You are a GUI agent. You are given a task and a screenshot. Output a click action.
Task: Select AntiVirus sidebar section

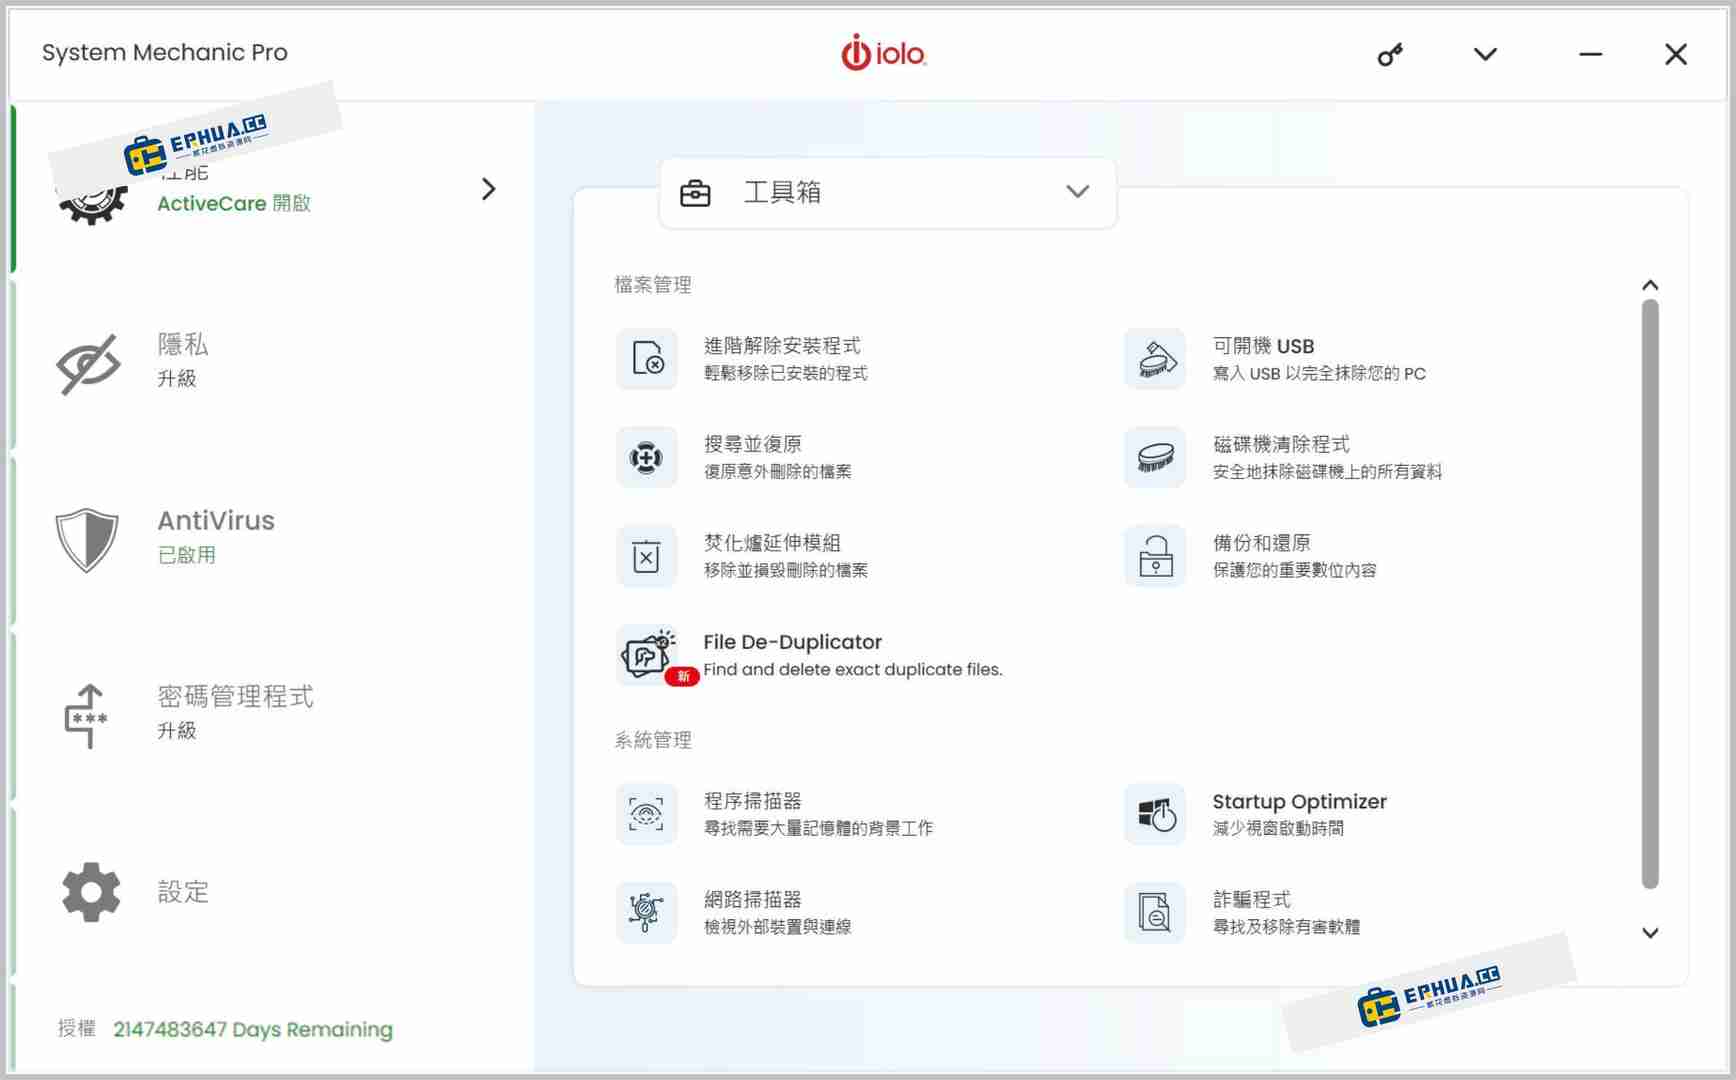[x=270, y=538]
